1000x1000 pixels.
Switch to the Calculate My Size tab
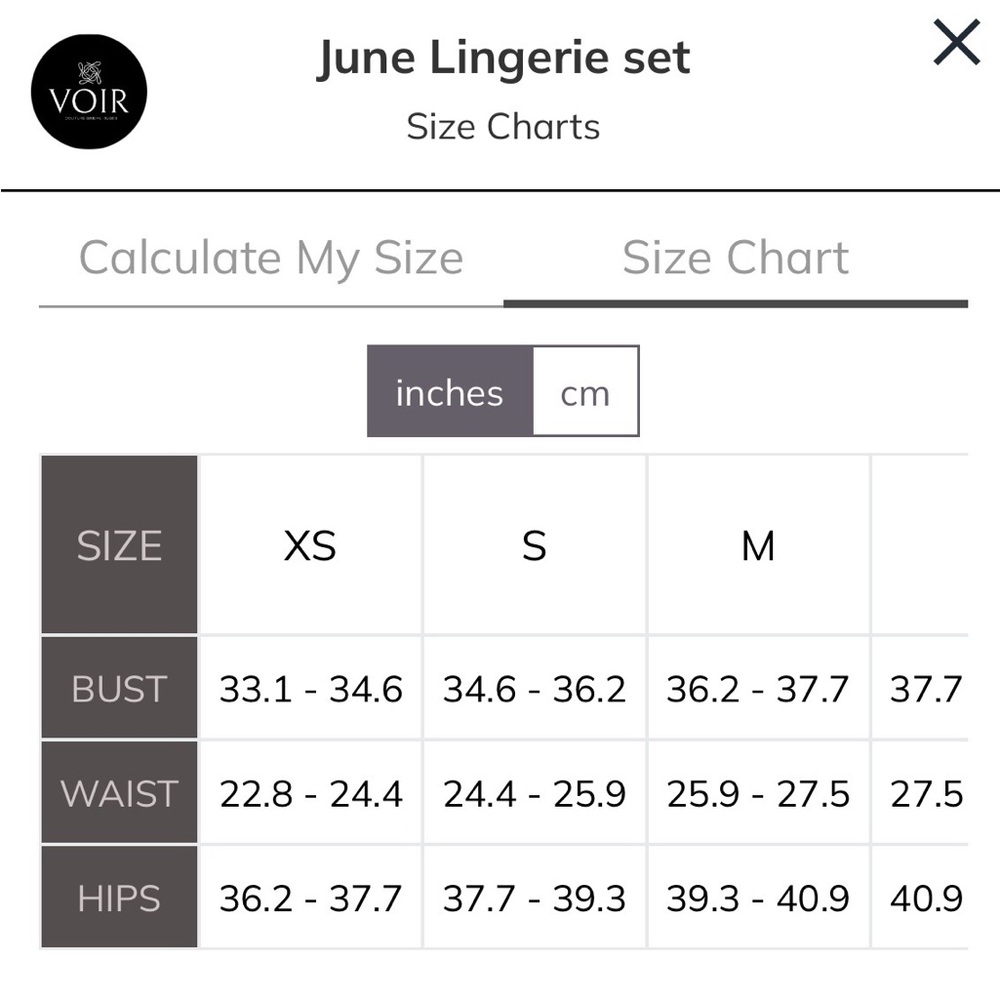click(x=271, y=258)
